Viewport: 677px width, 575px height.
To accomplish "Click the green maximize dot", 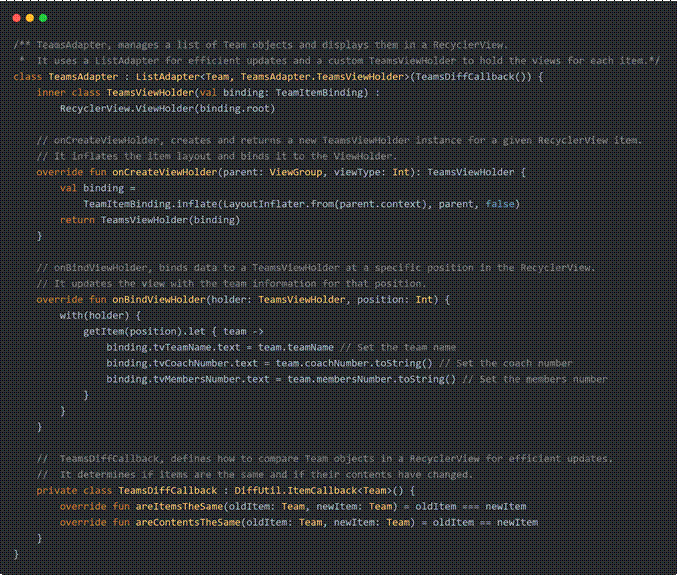I will pyautogui.click(x=42, y=18).
